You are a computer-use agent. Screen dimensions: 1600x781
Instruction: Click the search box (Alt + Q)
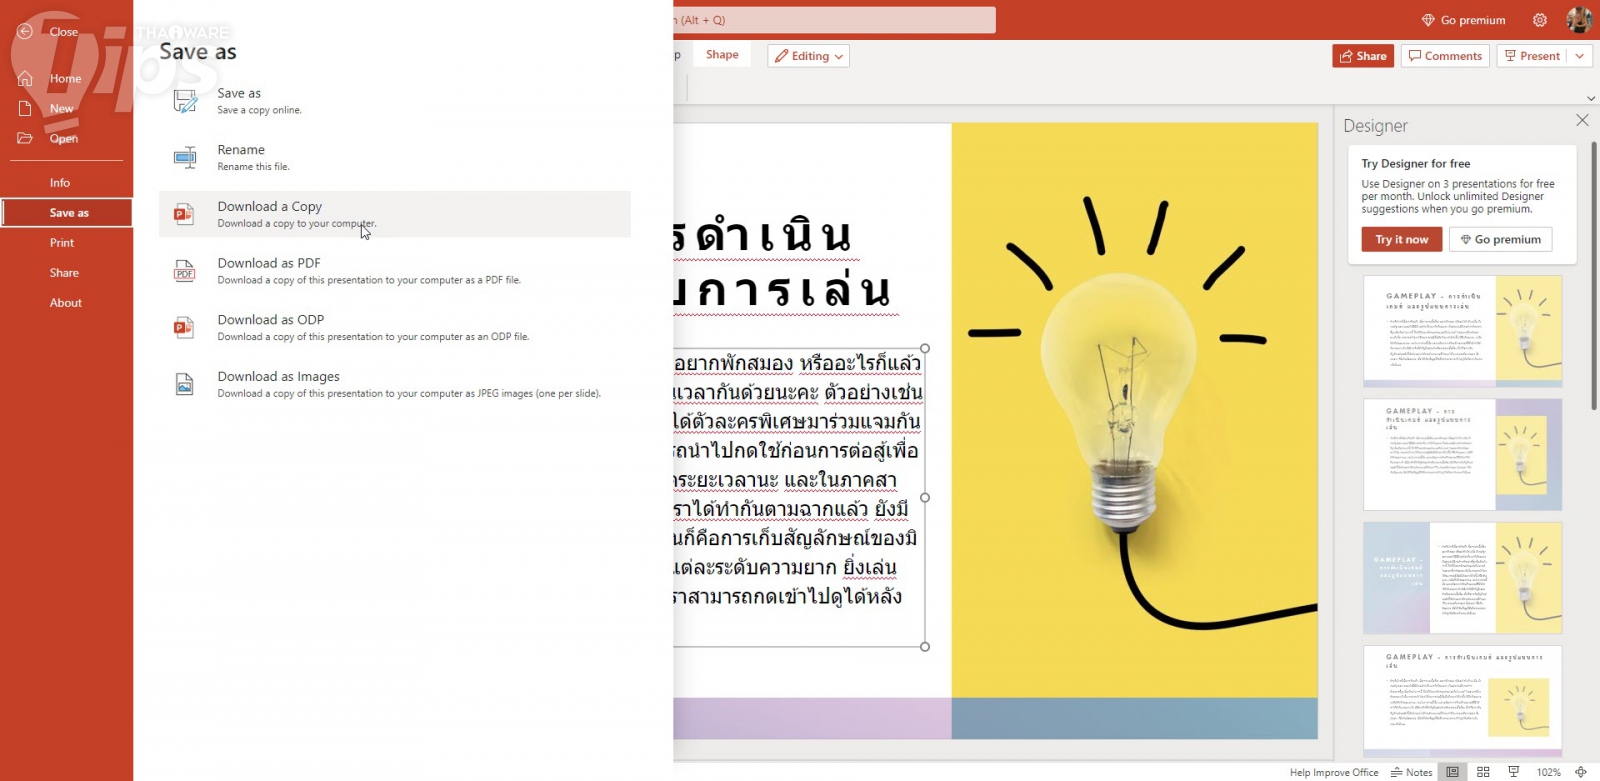pos(834,20)
